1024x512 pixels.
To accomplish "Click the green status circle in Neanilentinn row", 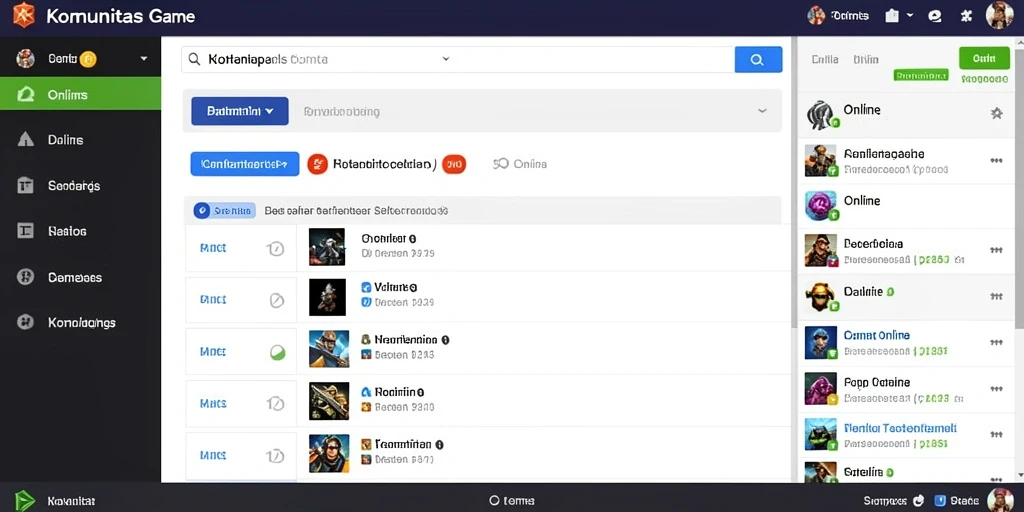I will point(277,353).
